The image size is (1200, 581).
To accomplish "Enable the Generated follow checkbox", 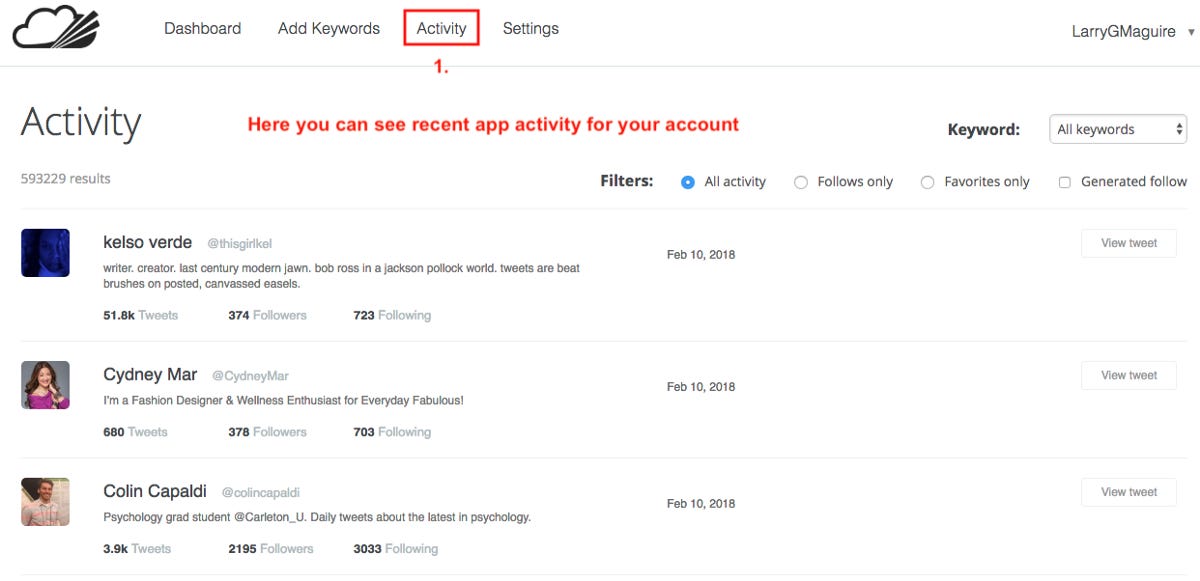I will pyautogui.click(x=1065, y=182).
